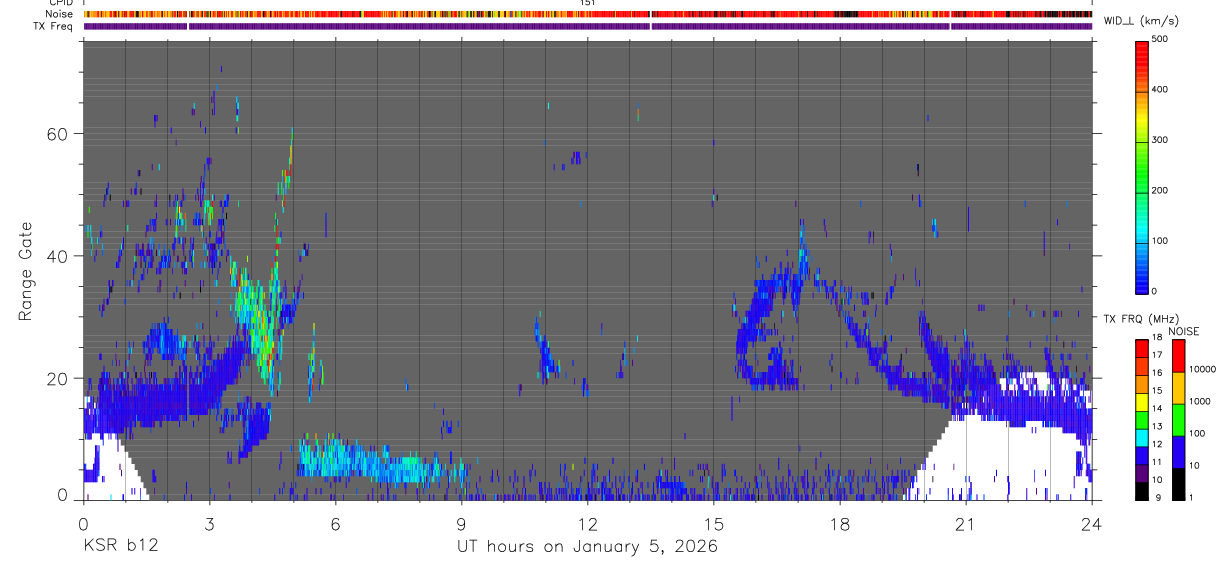The image size is (1228, 567).
Task: Click the multicolored Noise strip above the plot
Action: point(587,14)
